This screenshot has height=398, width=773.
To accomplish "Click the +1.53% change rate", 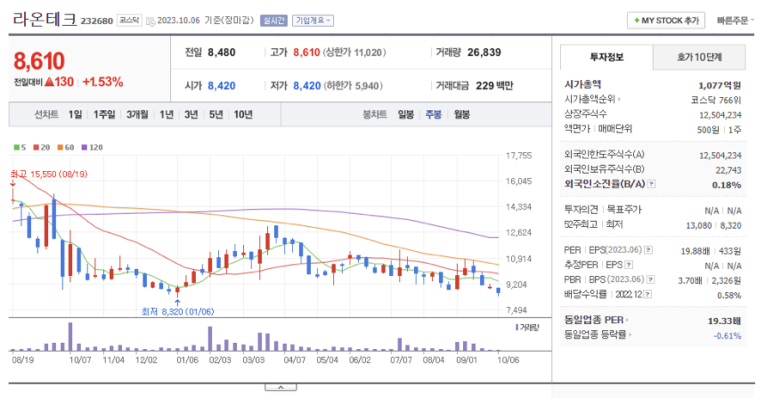I will pyautogui.click(x=103, y=82).
